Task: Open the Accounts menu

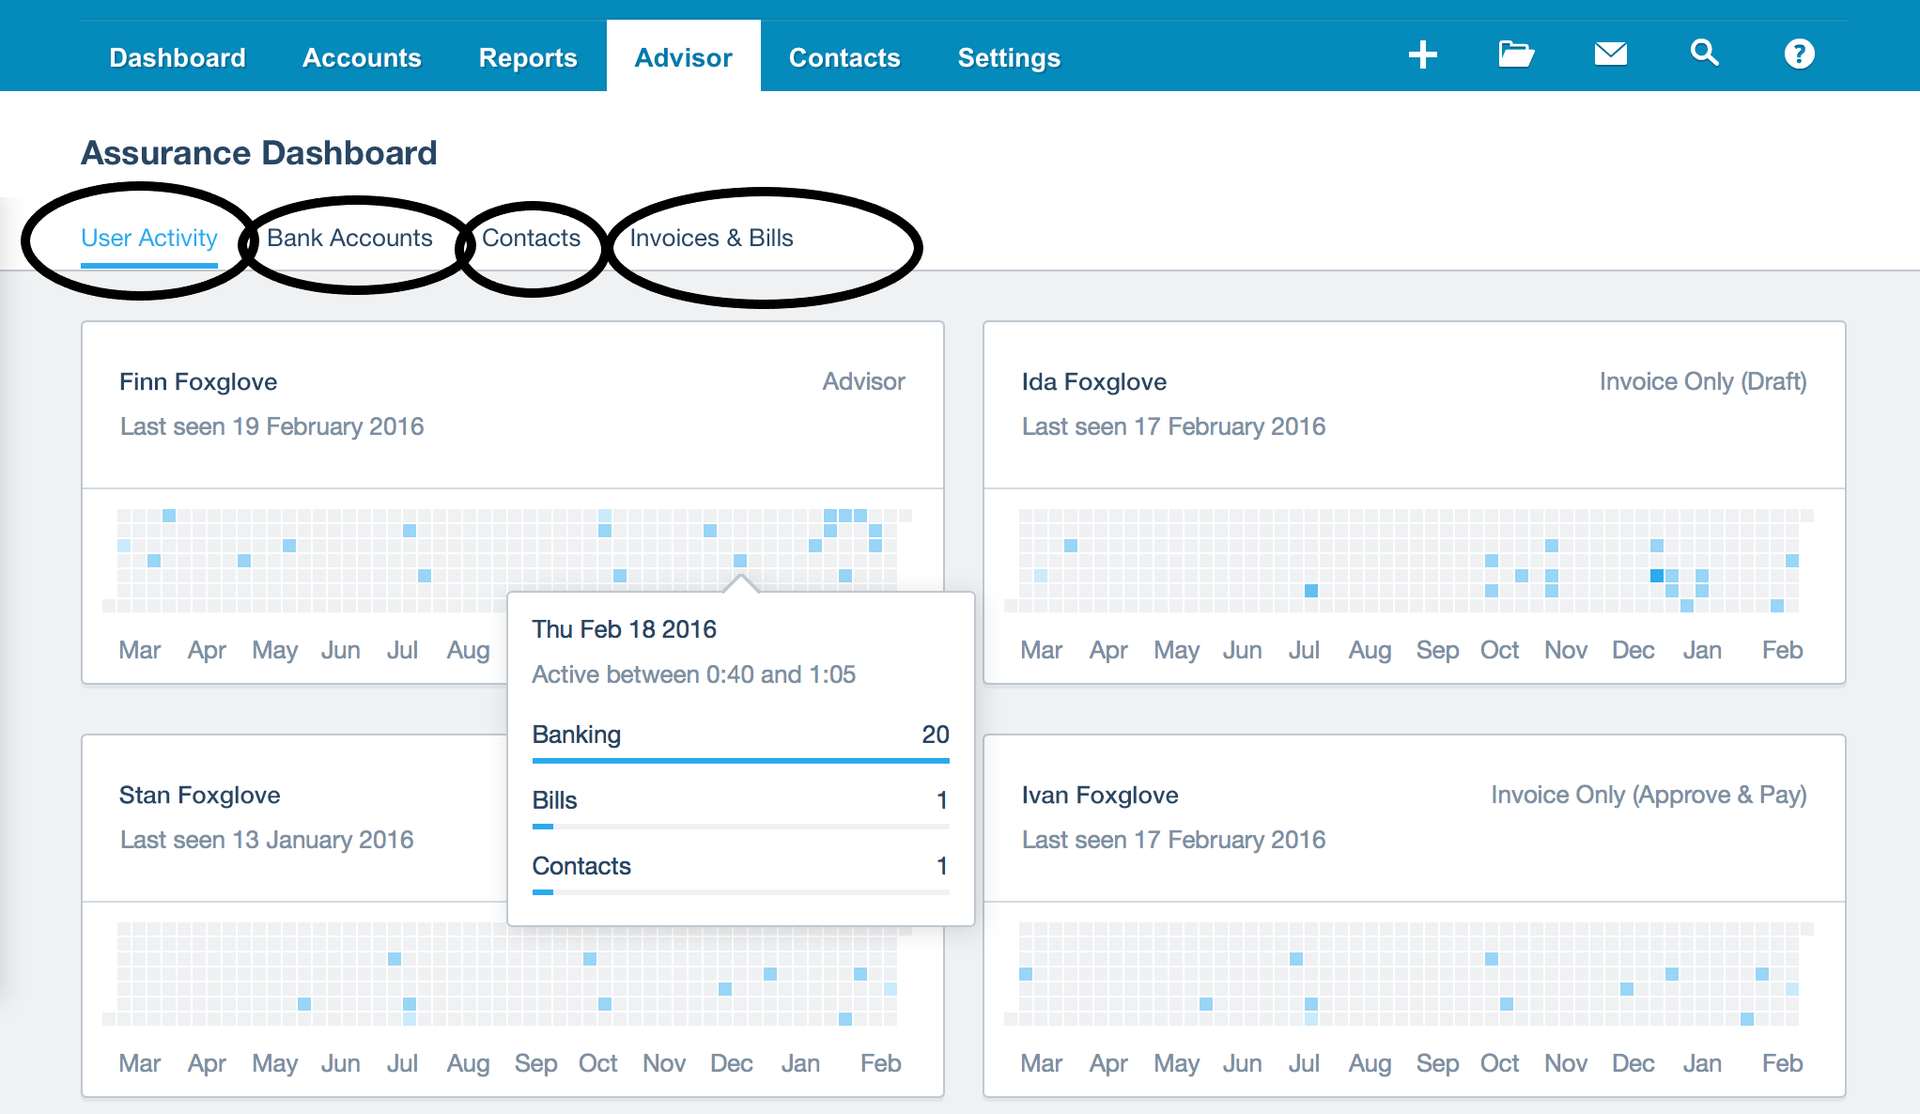Action: tap(361, 58)
